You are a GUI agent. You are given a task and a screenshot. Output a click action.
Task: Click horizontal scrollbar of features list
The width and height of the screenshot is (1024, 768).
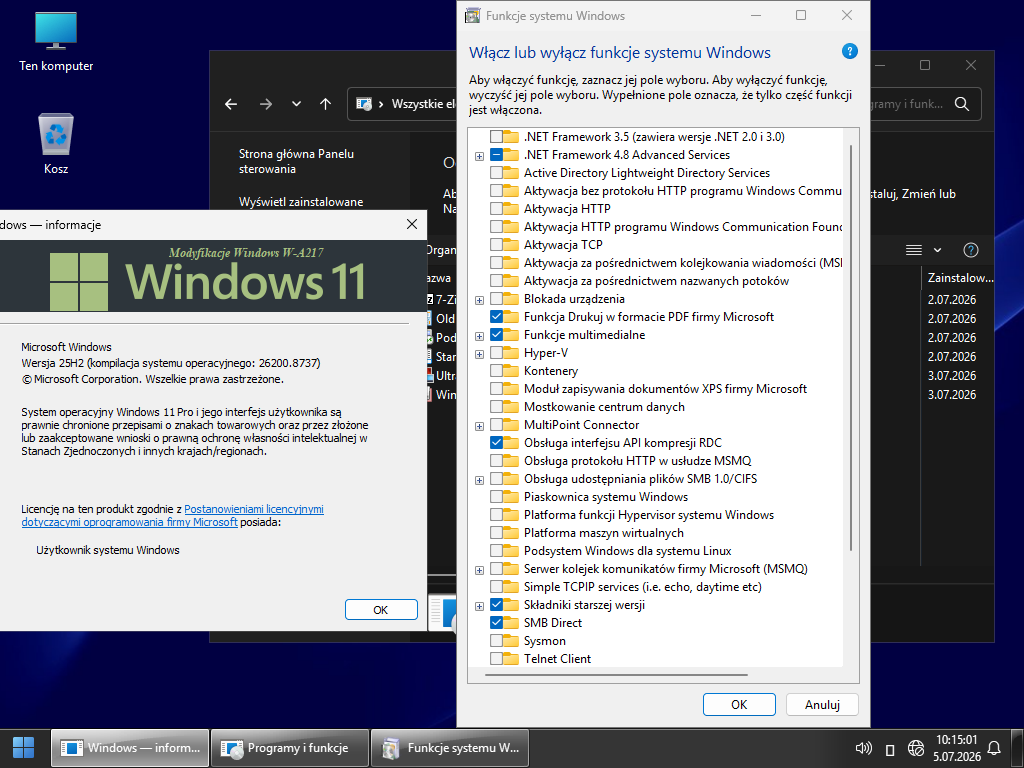tap(616, 675)
